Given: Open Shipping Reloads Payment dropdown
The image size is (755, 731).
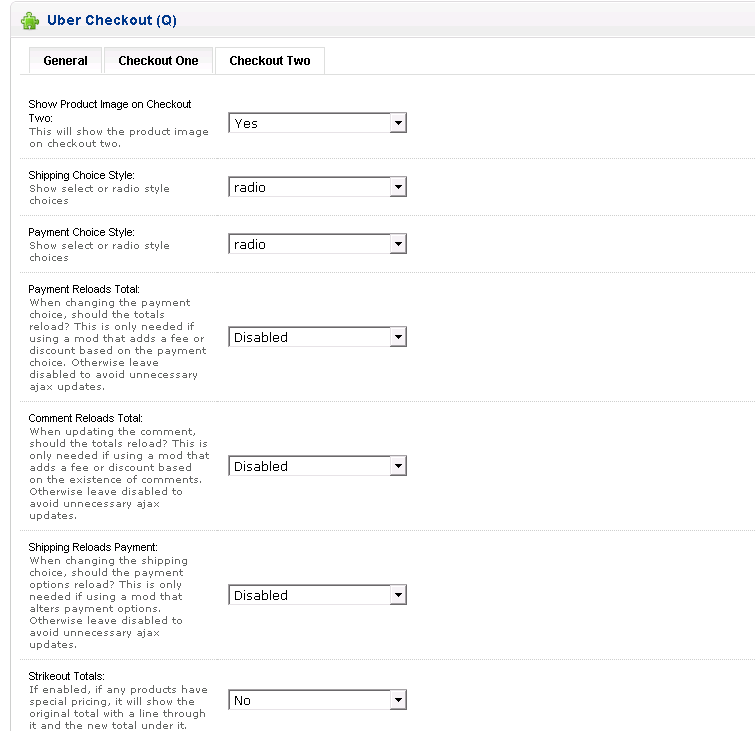Looking at the screenshot, I should pos(318,595).
